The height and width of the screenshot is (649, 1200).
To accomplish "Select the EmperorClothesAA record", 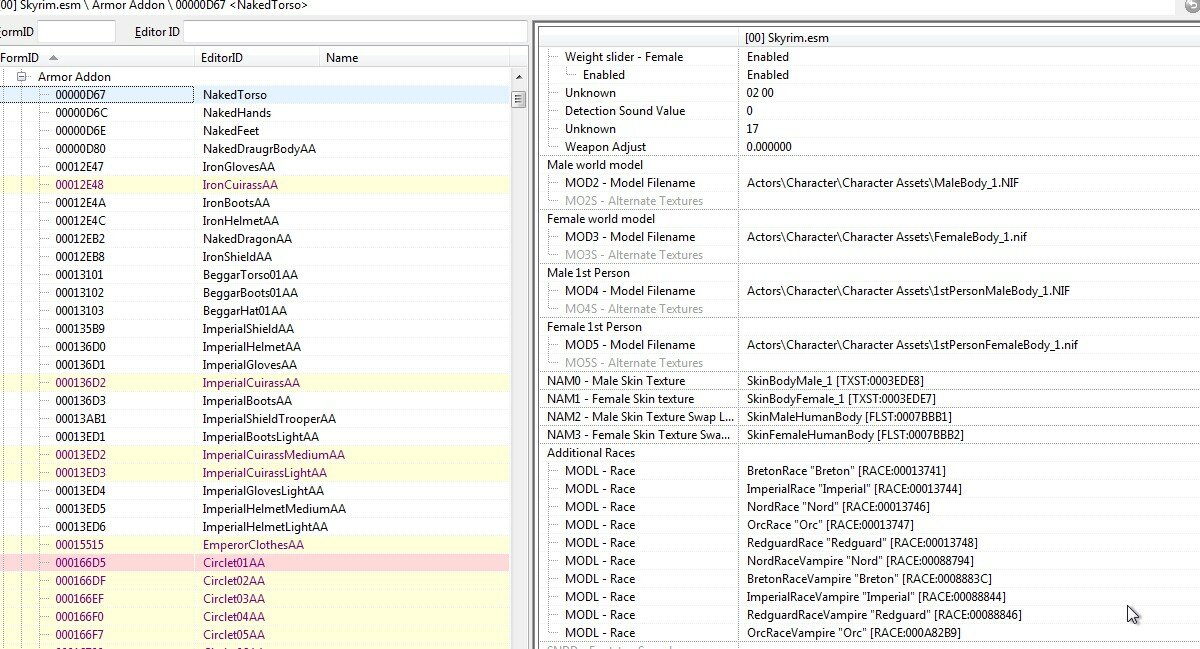I will pos(253,545).
